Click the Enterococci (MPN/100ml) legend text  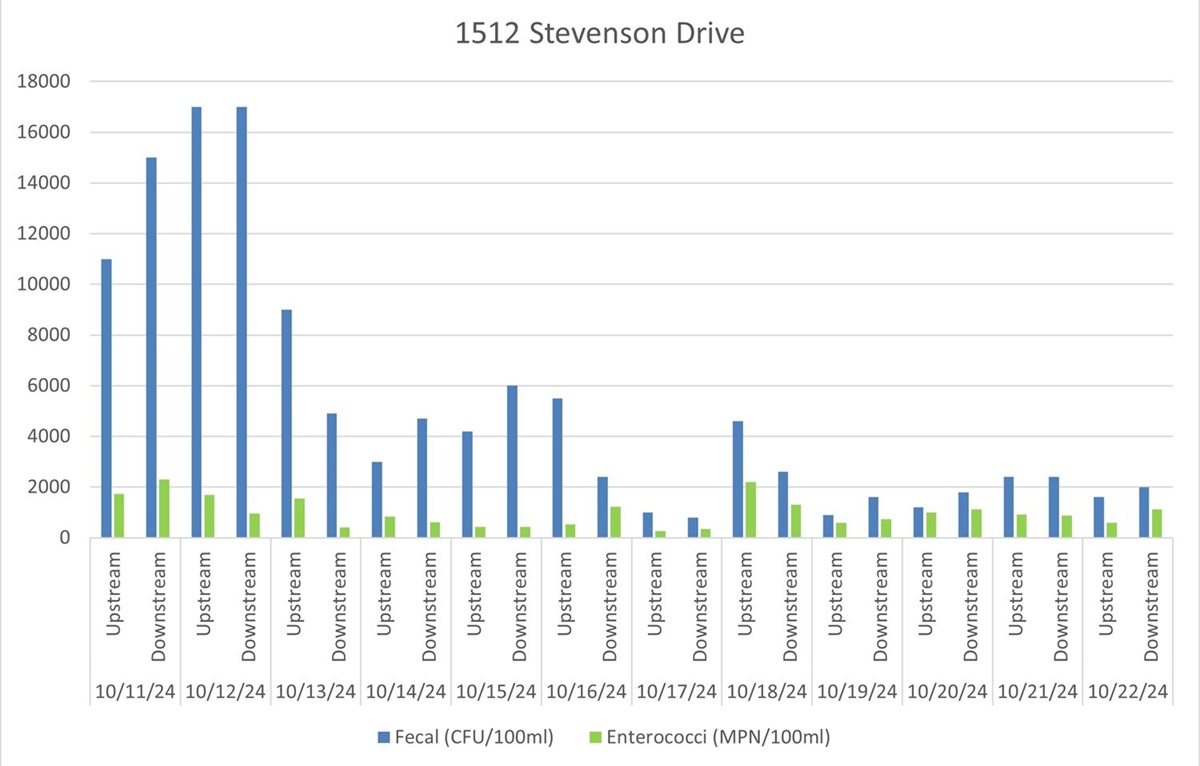[720, 738]
